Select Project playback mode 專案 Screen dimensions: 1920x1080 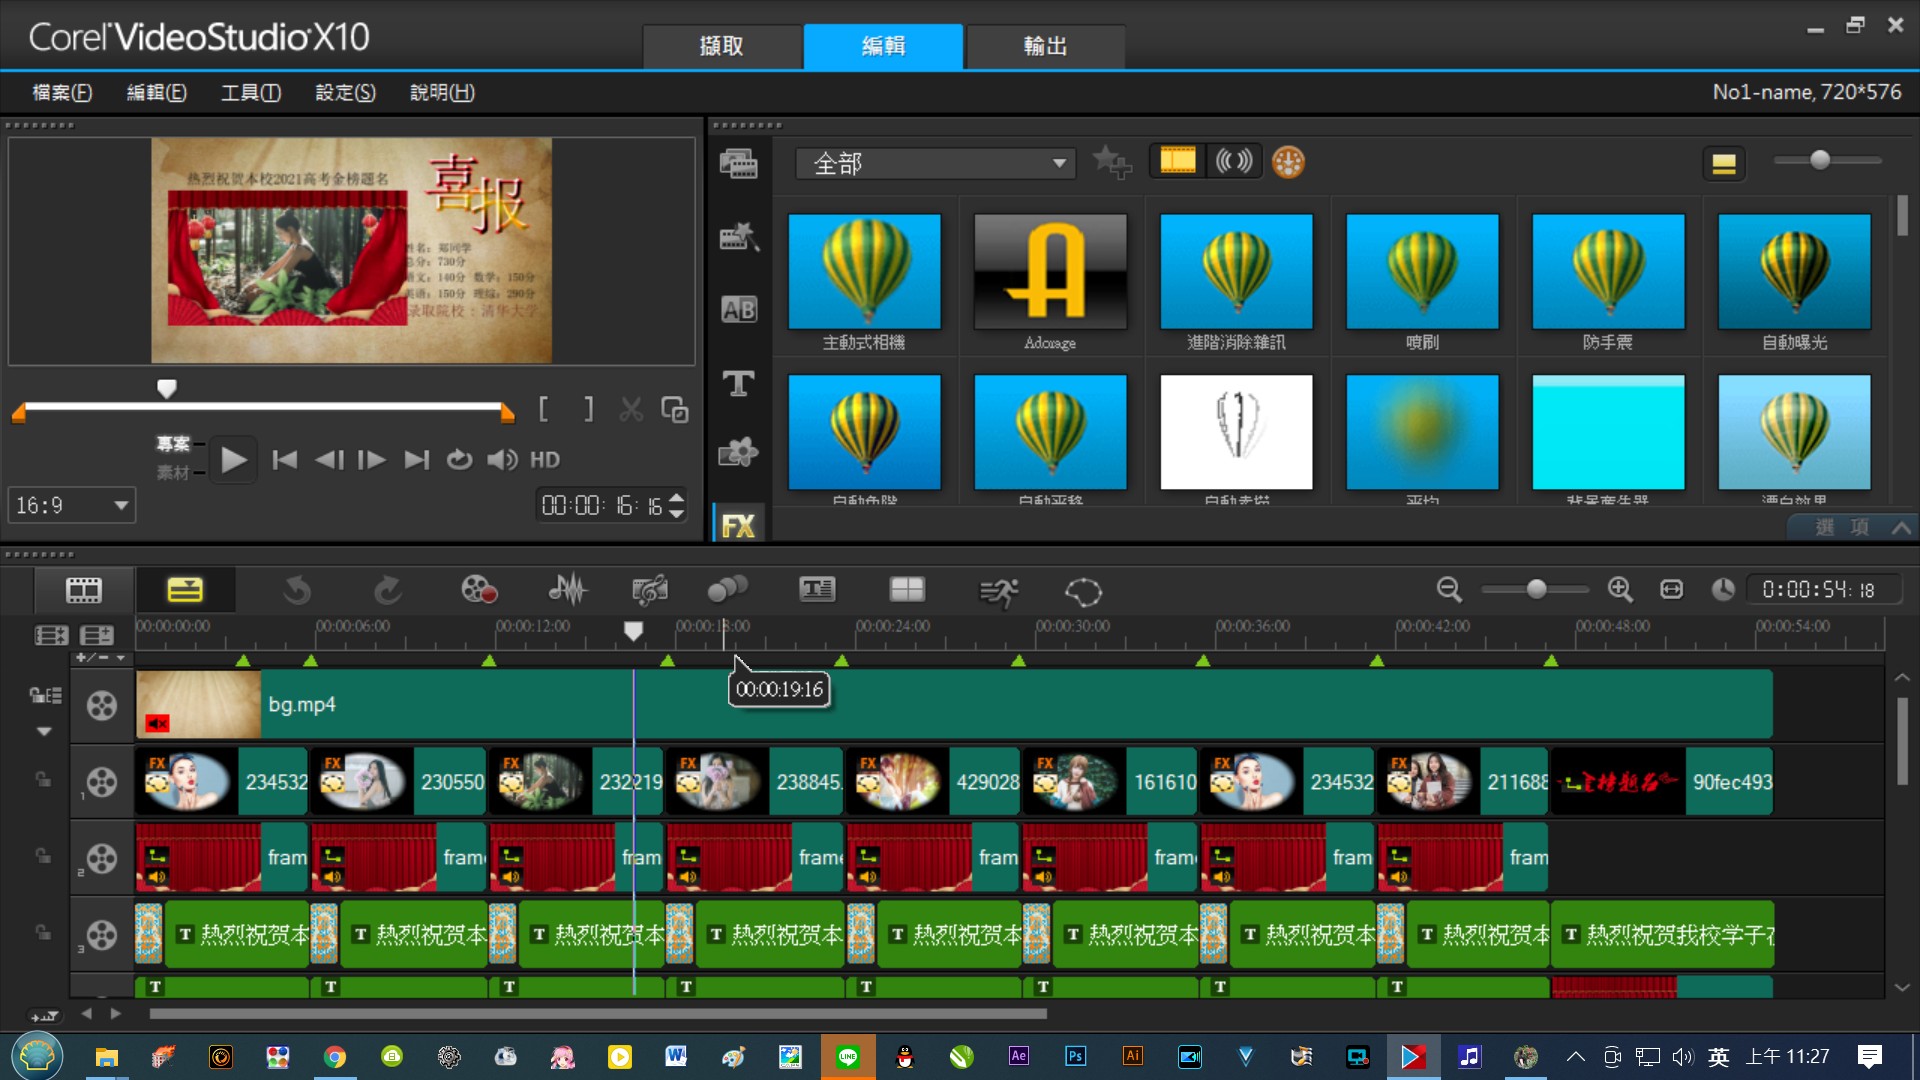click(173, 443)
